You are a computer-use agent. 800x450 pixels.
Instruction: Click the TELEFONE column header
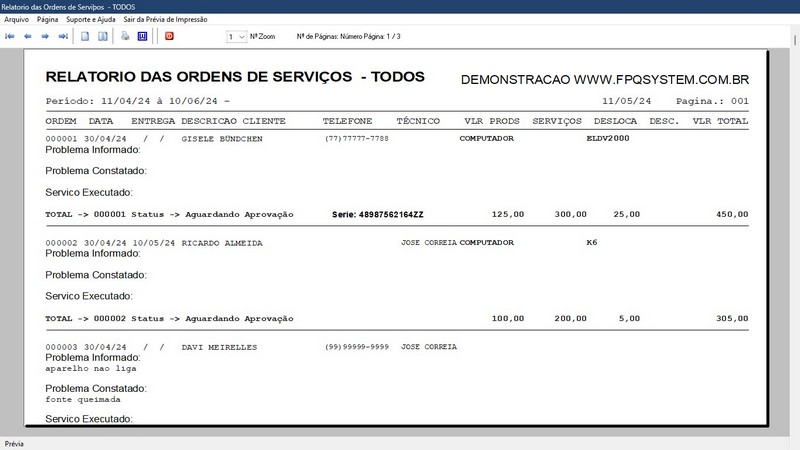point(347,121)
